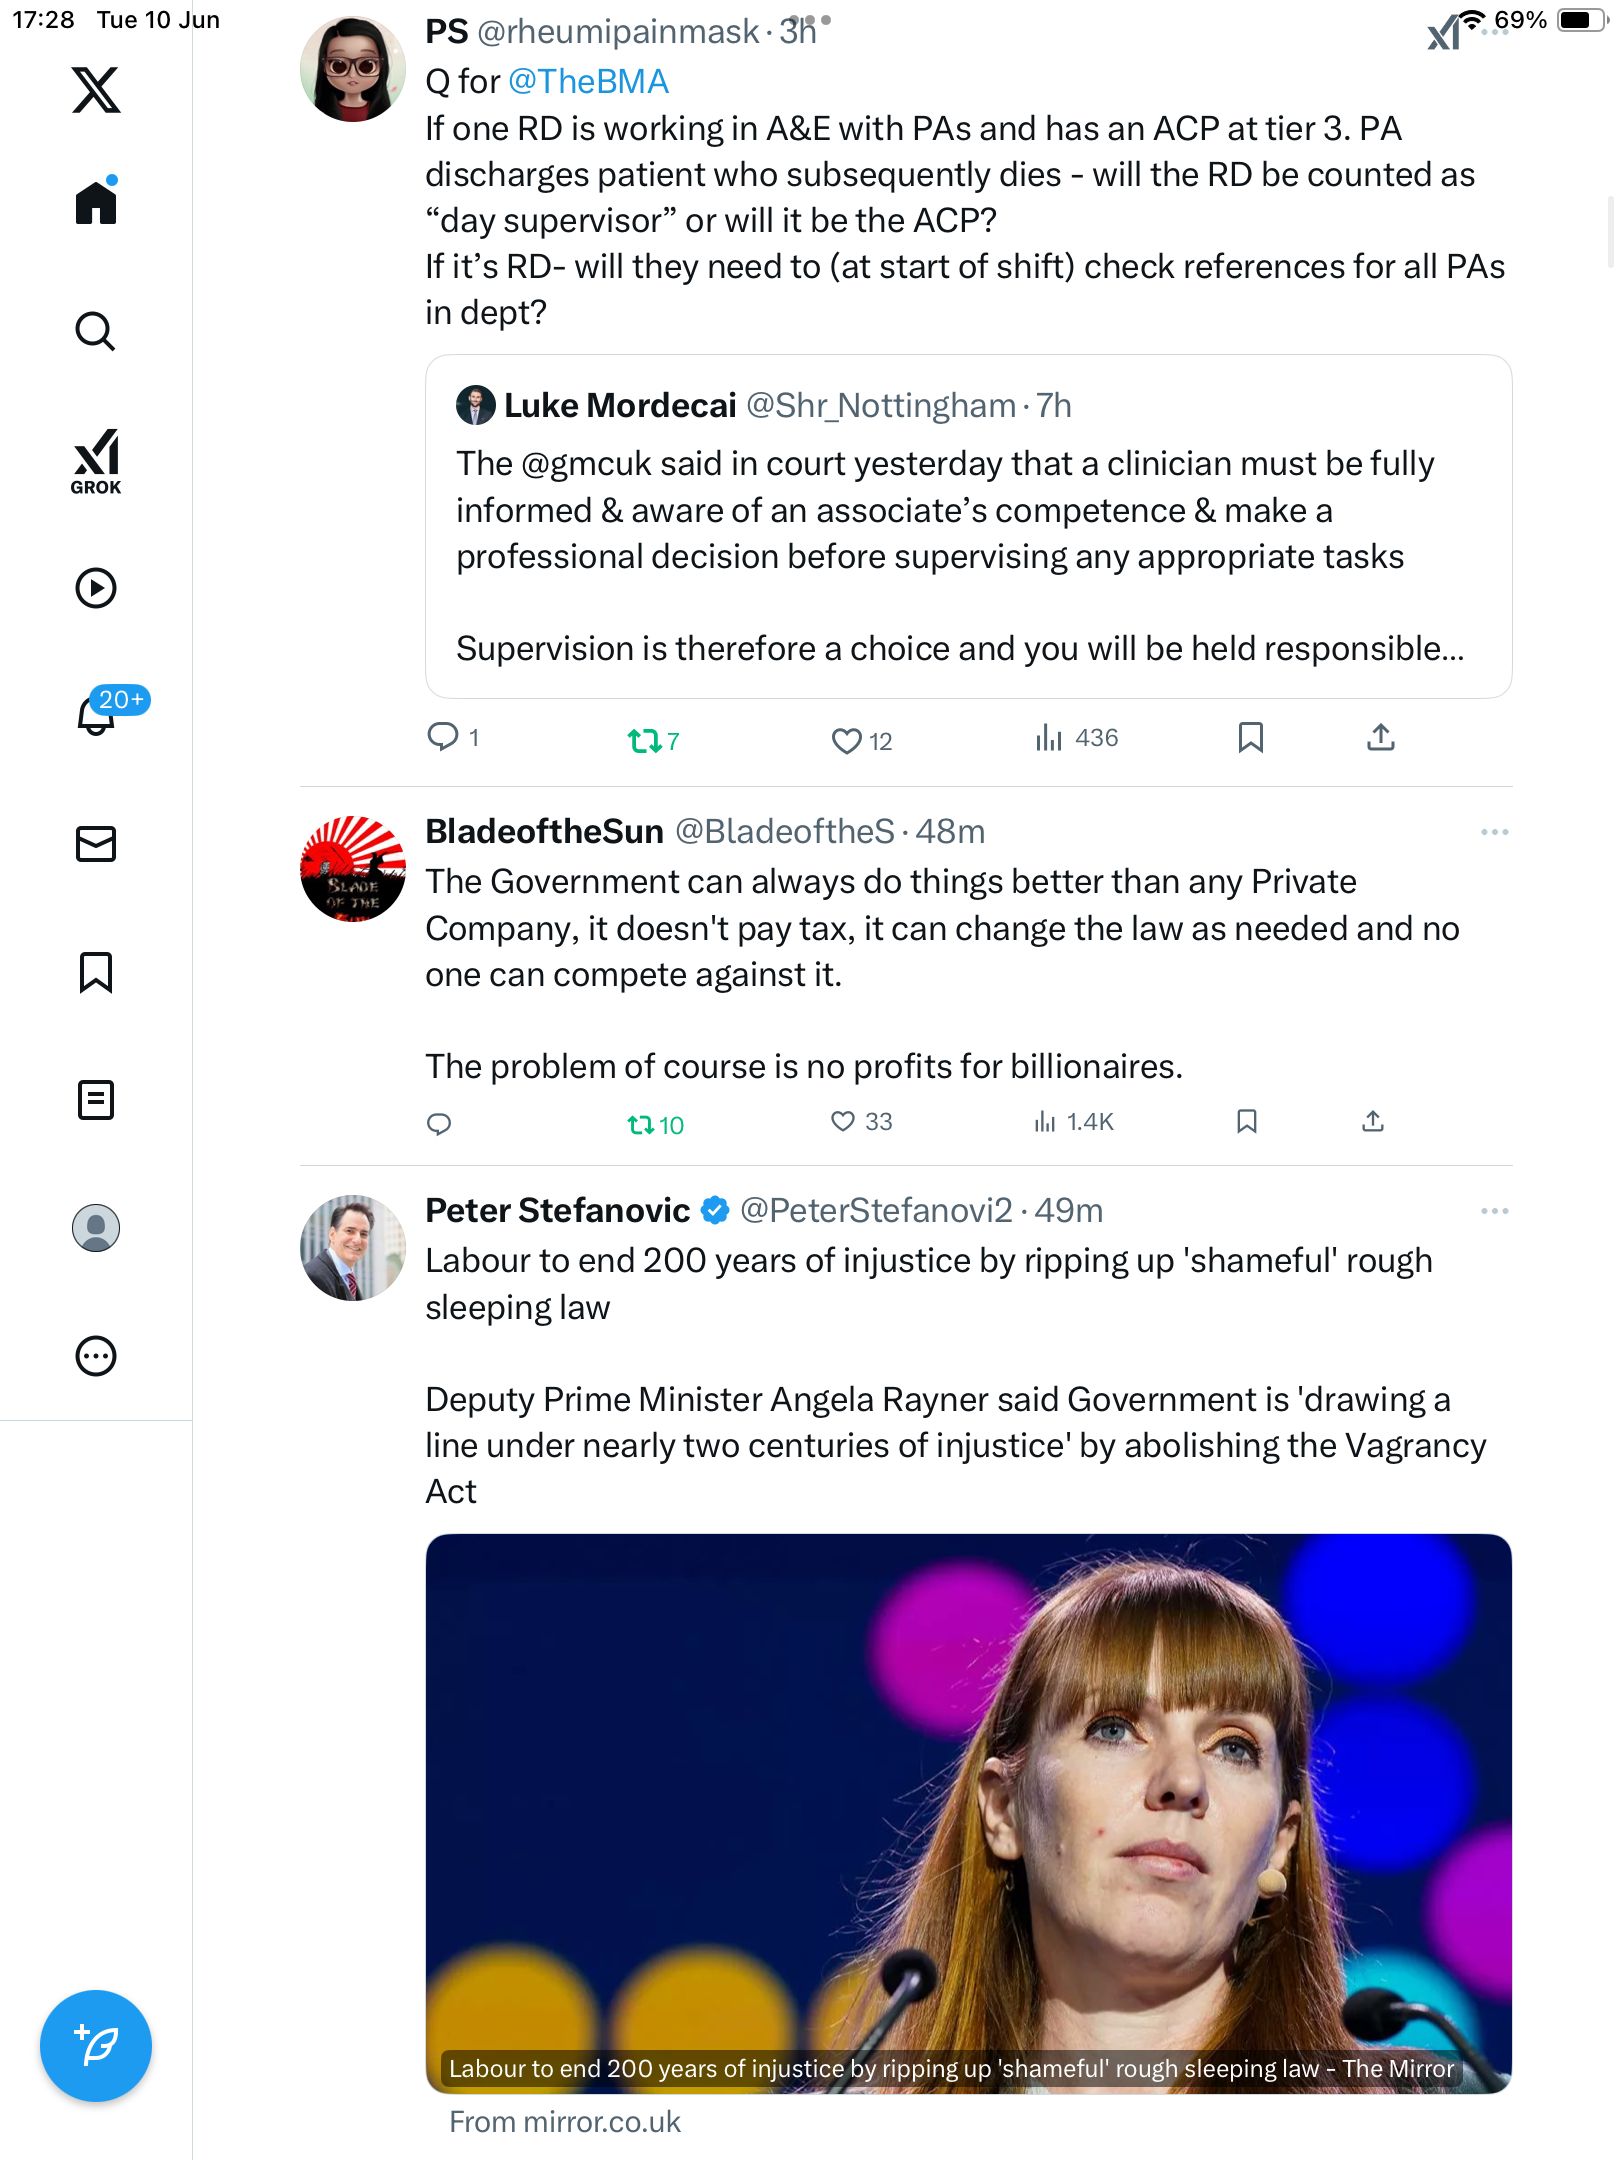Toggle bookmark on BladeoftheSun tweet

pyautogui.click(x=1246, y=1121)
